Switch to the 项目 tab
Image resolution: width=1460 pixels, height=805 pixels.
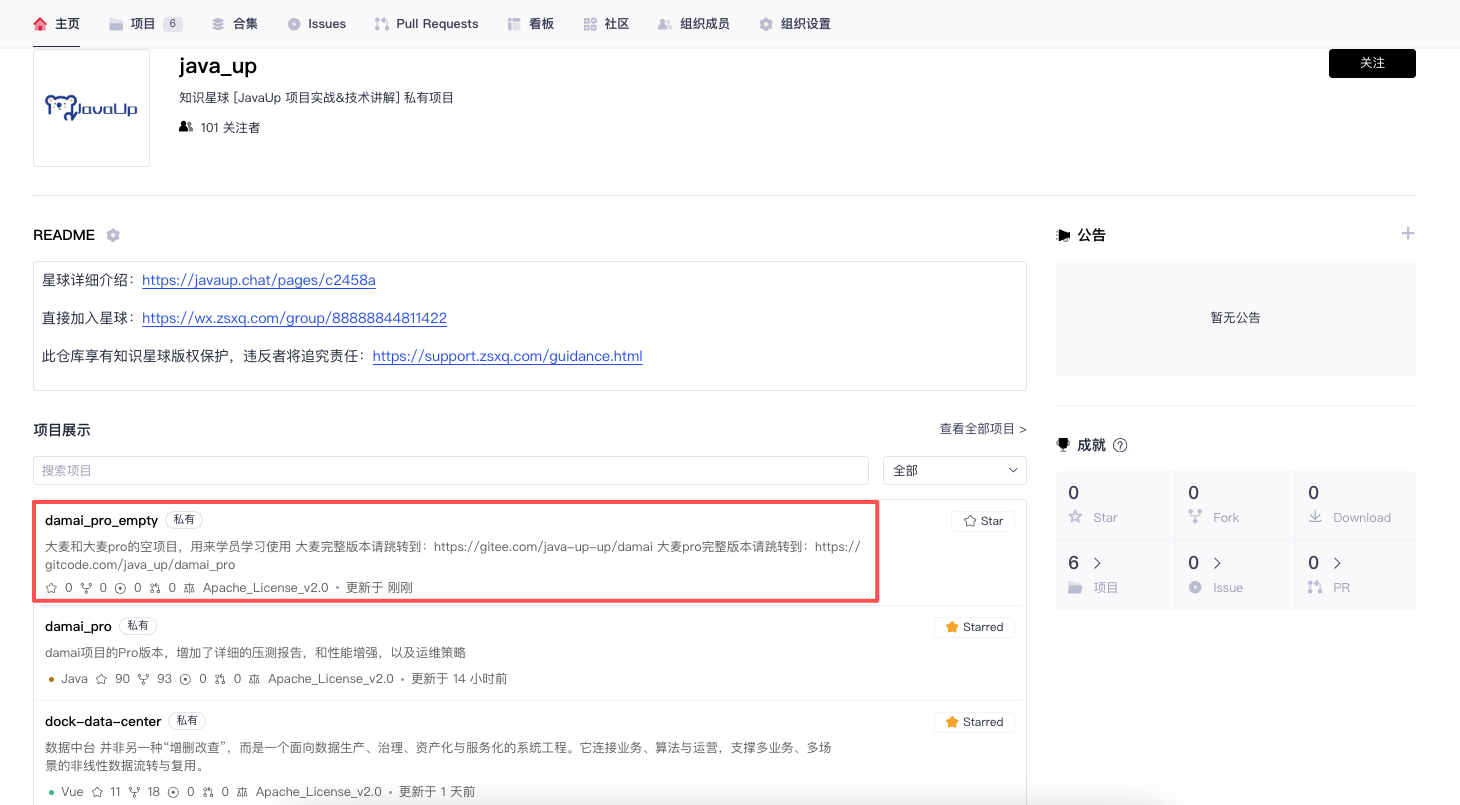(145, 24)
